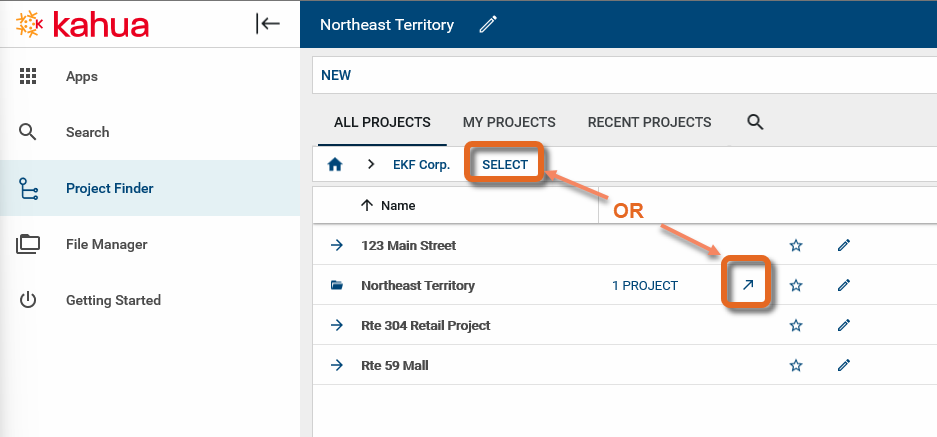Switch to the Recent Projects tab
The height and width of the screenshot is (437, 937).
tap(649, 122)
